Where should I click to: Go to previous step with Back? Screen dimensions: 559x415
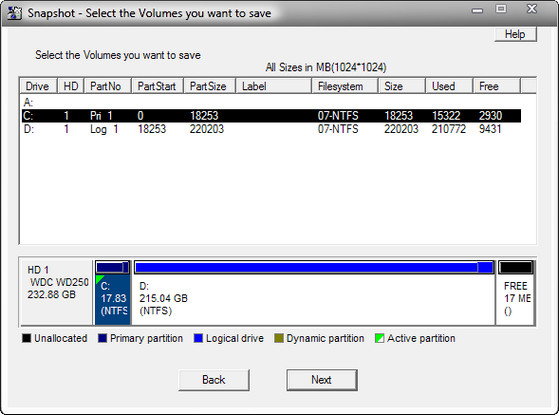coord(214,380)
